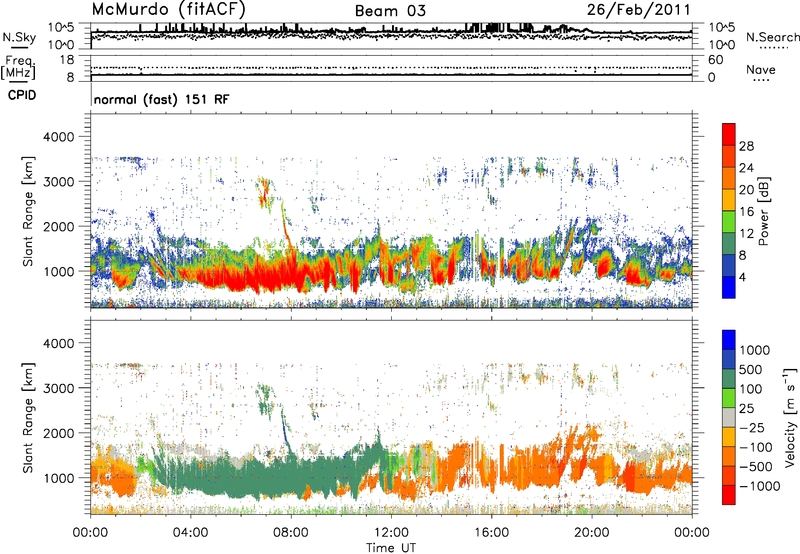Viewport: 800px width, 554px height.
Task: Click the 'Nave' legend label
Action: click(x=760, y=69)
